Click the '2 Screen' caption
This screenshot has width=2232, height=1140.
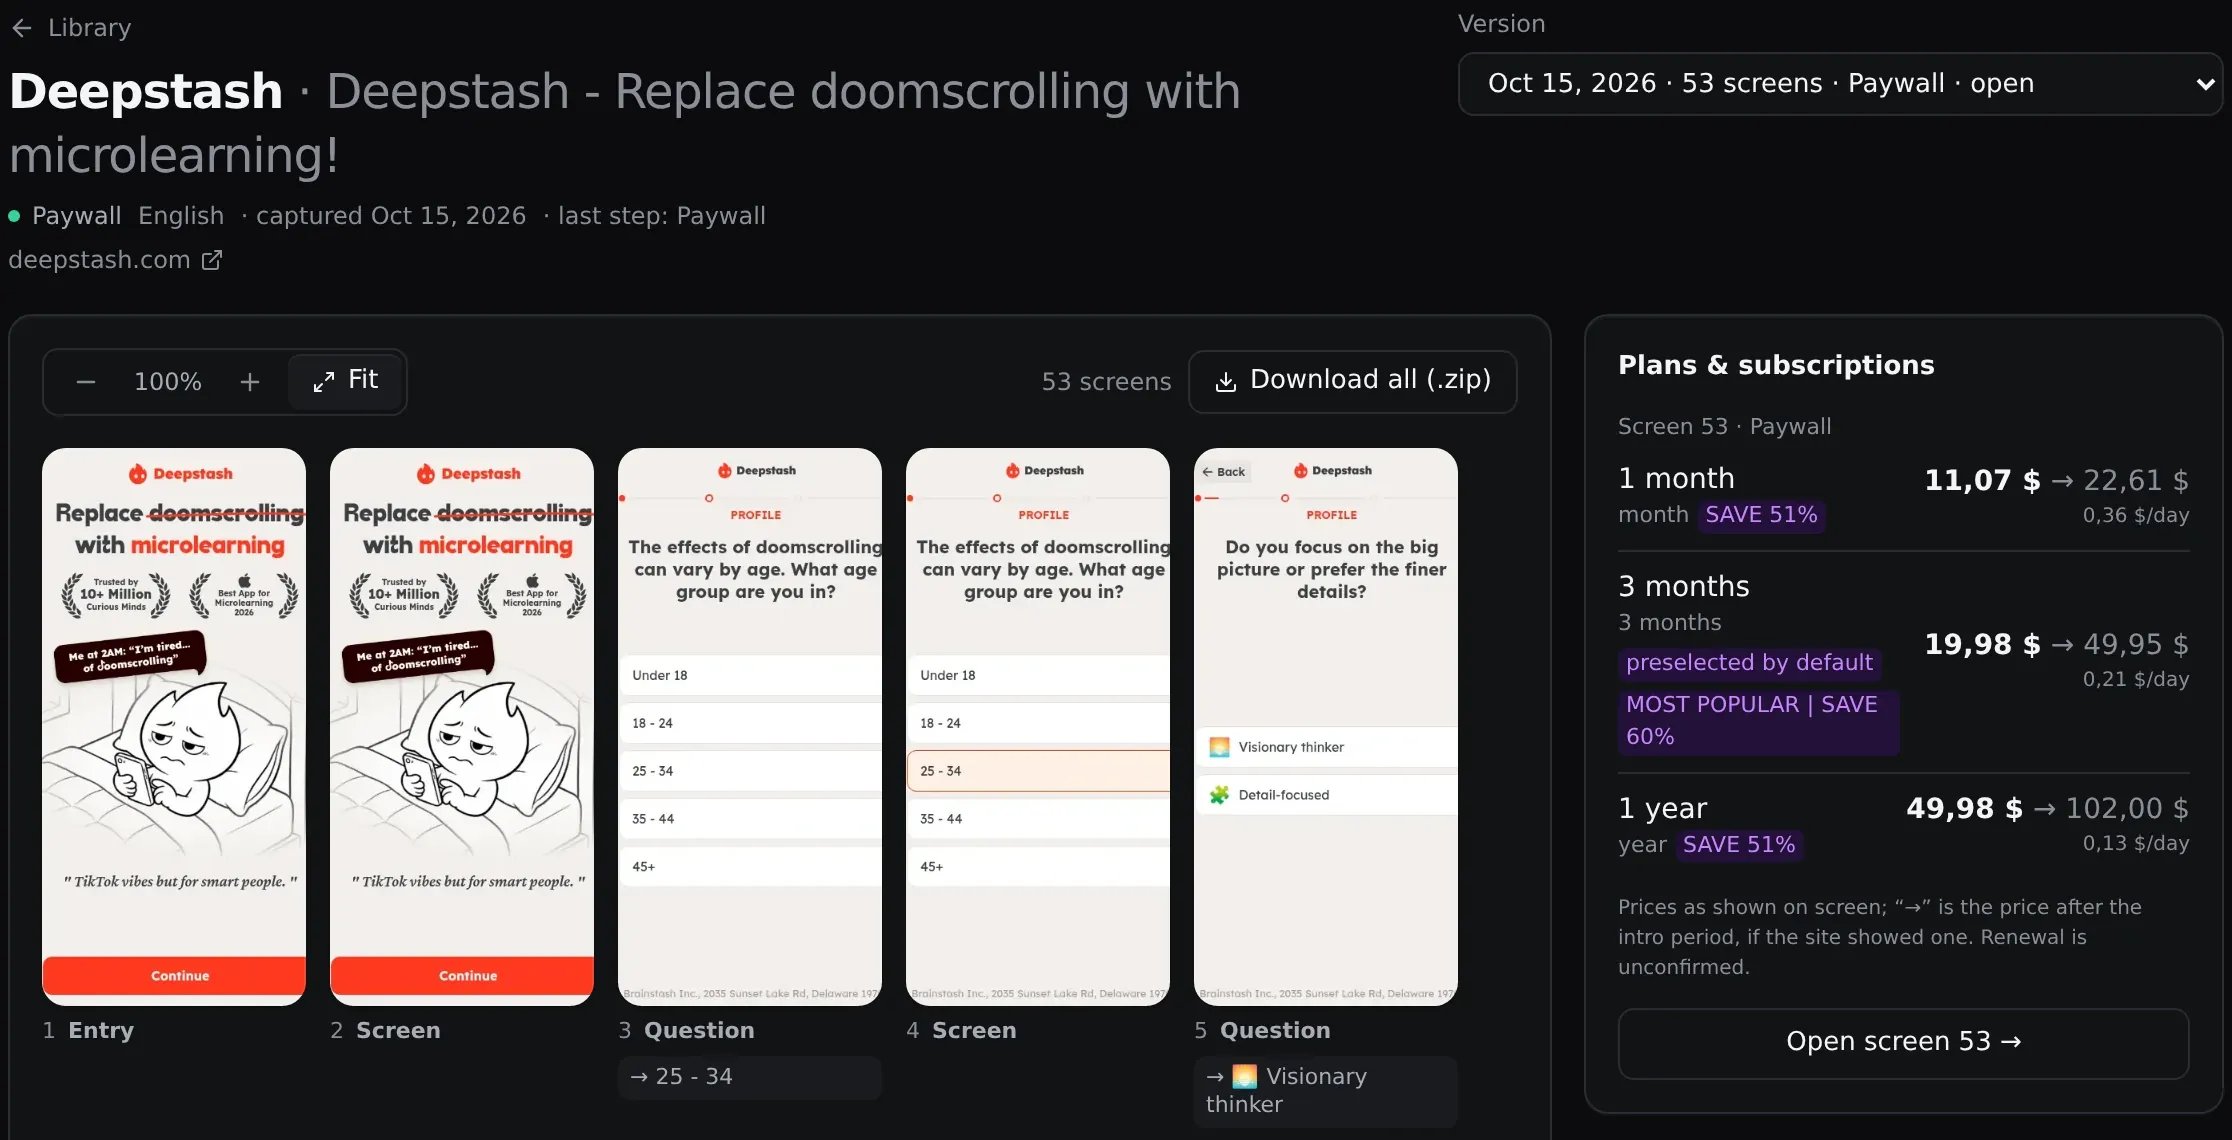385,1031
